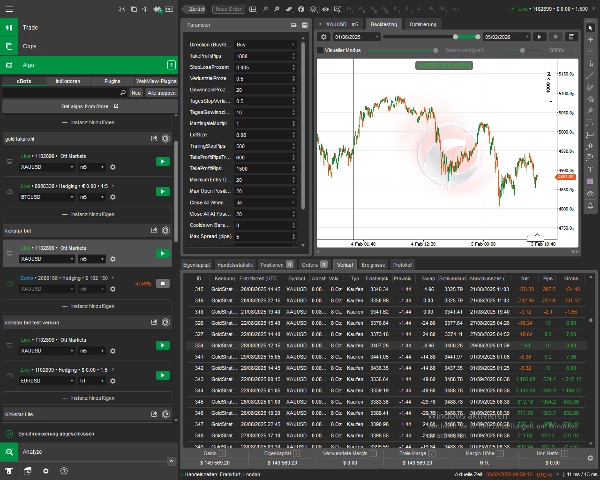Screen dimensions: 600x480
Task: Adjust the backtest date range slider
Action: [x=456, y=37]
